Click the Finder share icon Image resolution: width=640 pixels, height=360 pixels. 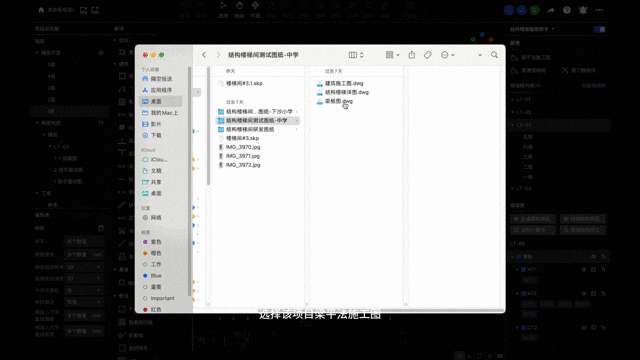coord(412,55)
